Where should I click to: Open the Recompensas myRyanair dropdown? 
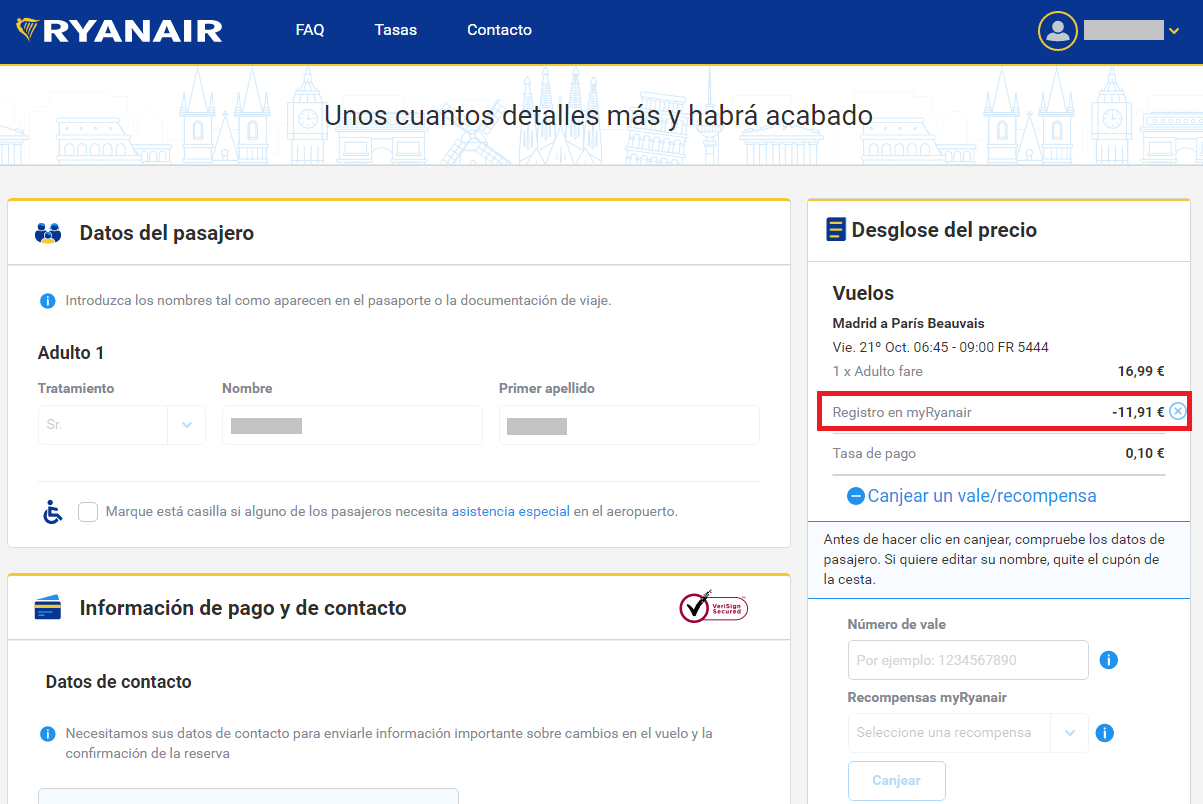coord(968,733)
